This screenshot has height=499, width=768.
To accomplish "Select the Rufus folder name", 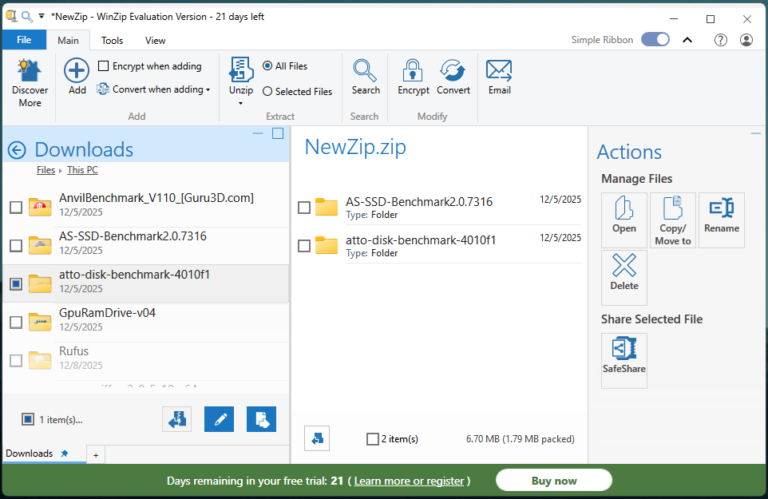I will point(74,351).
